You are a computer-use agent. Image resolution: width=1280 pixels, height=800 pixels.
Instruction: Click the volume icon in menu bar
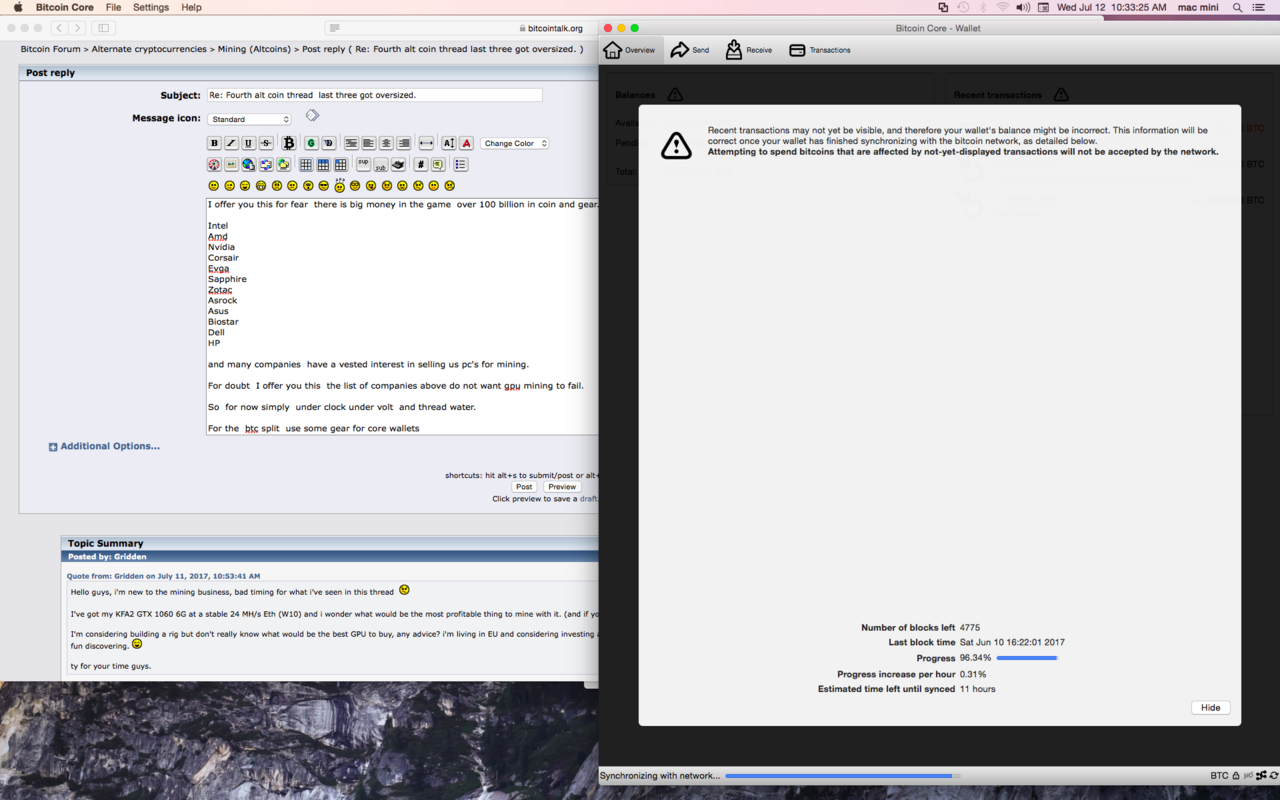click(x=1023, y=7)
